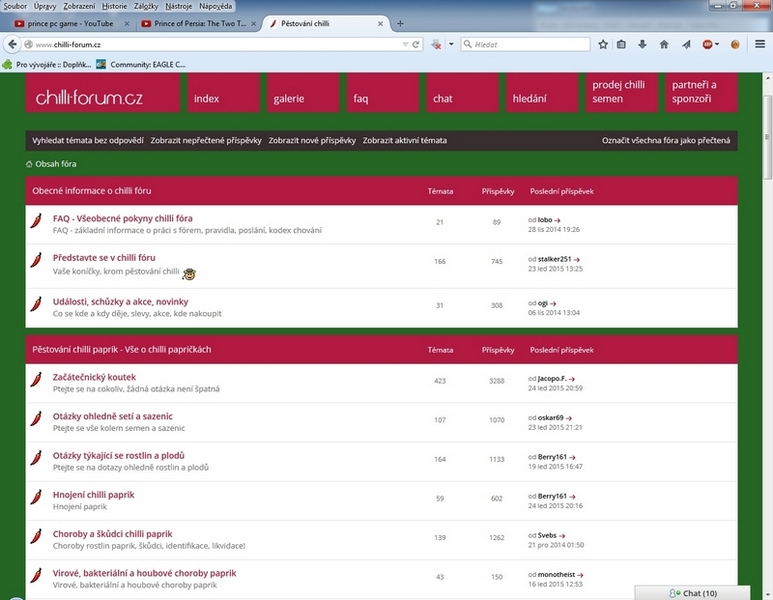Open the bookmarks list clipboard icon

pyautogui.click(x=622, y=44)
